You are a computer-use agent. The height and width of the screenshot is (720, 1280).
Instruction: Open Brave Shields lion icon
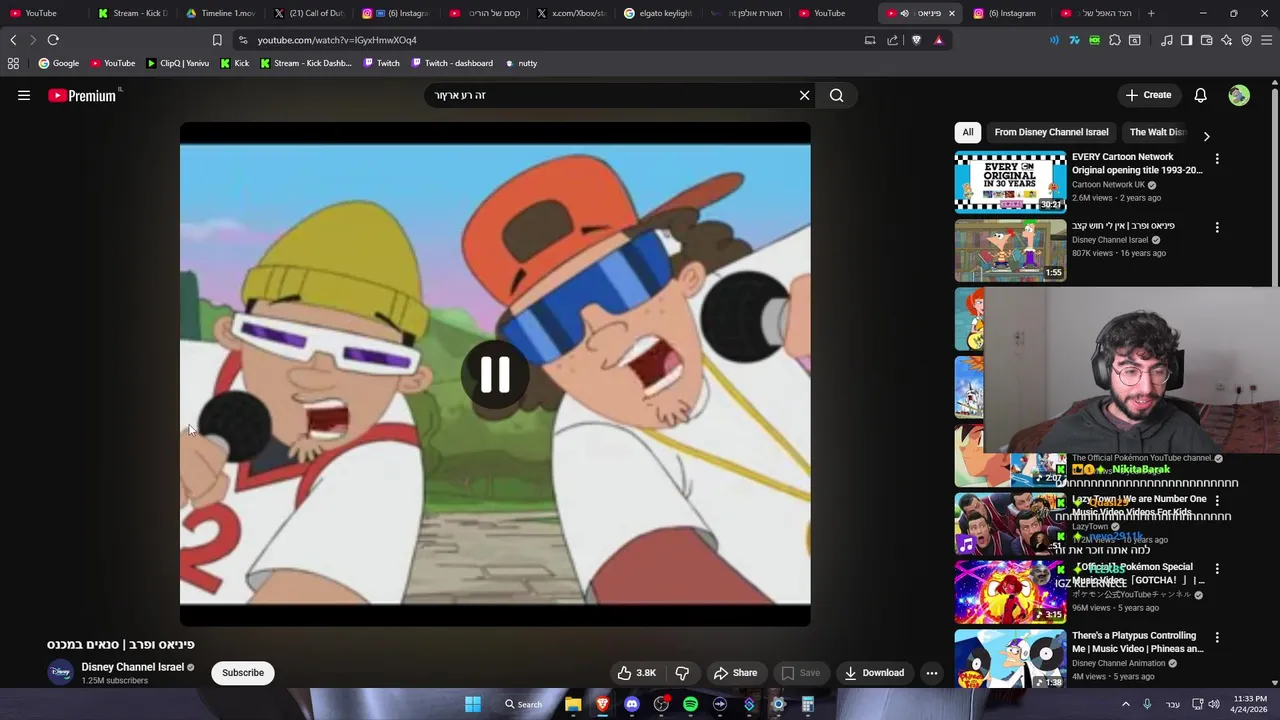click(917, 40)
